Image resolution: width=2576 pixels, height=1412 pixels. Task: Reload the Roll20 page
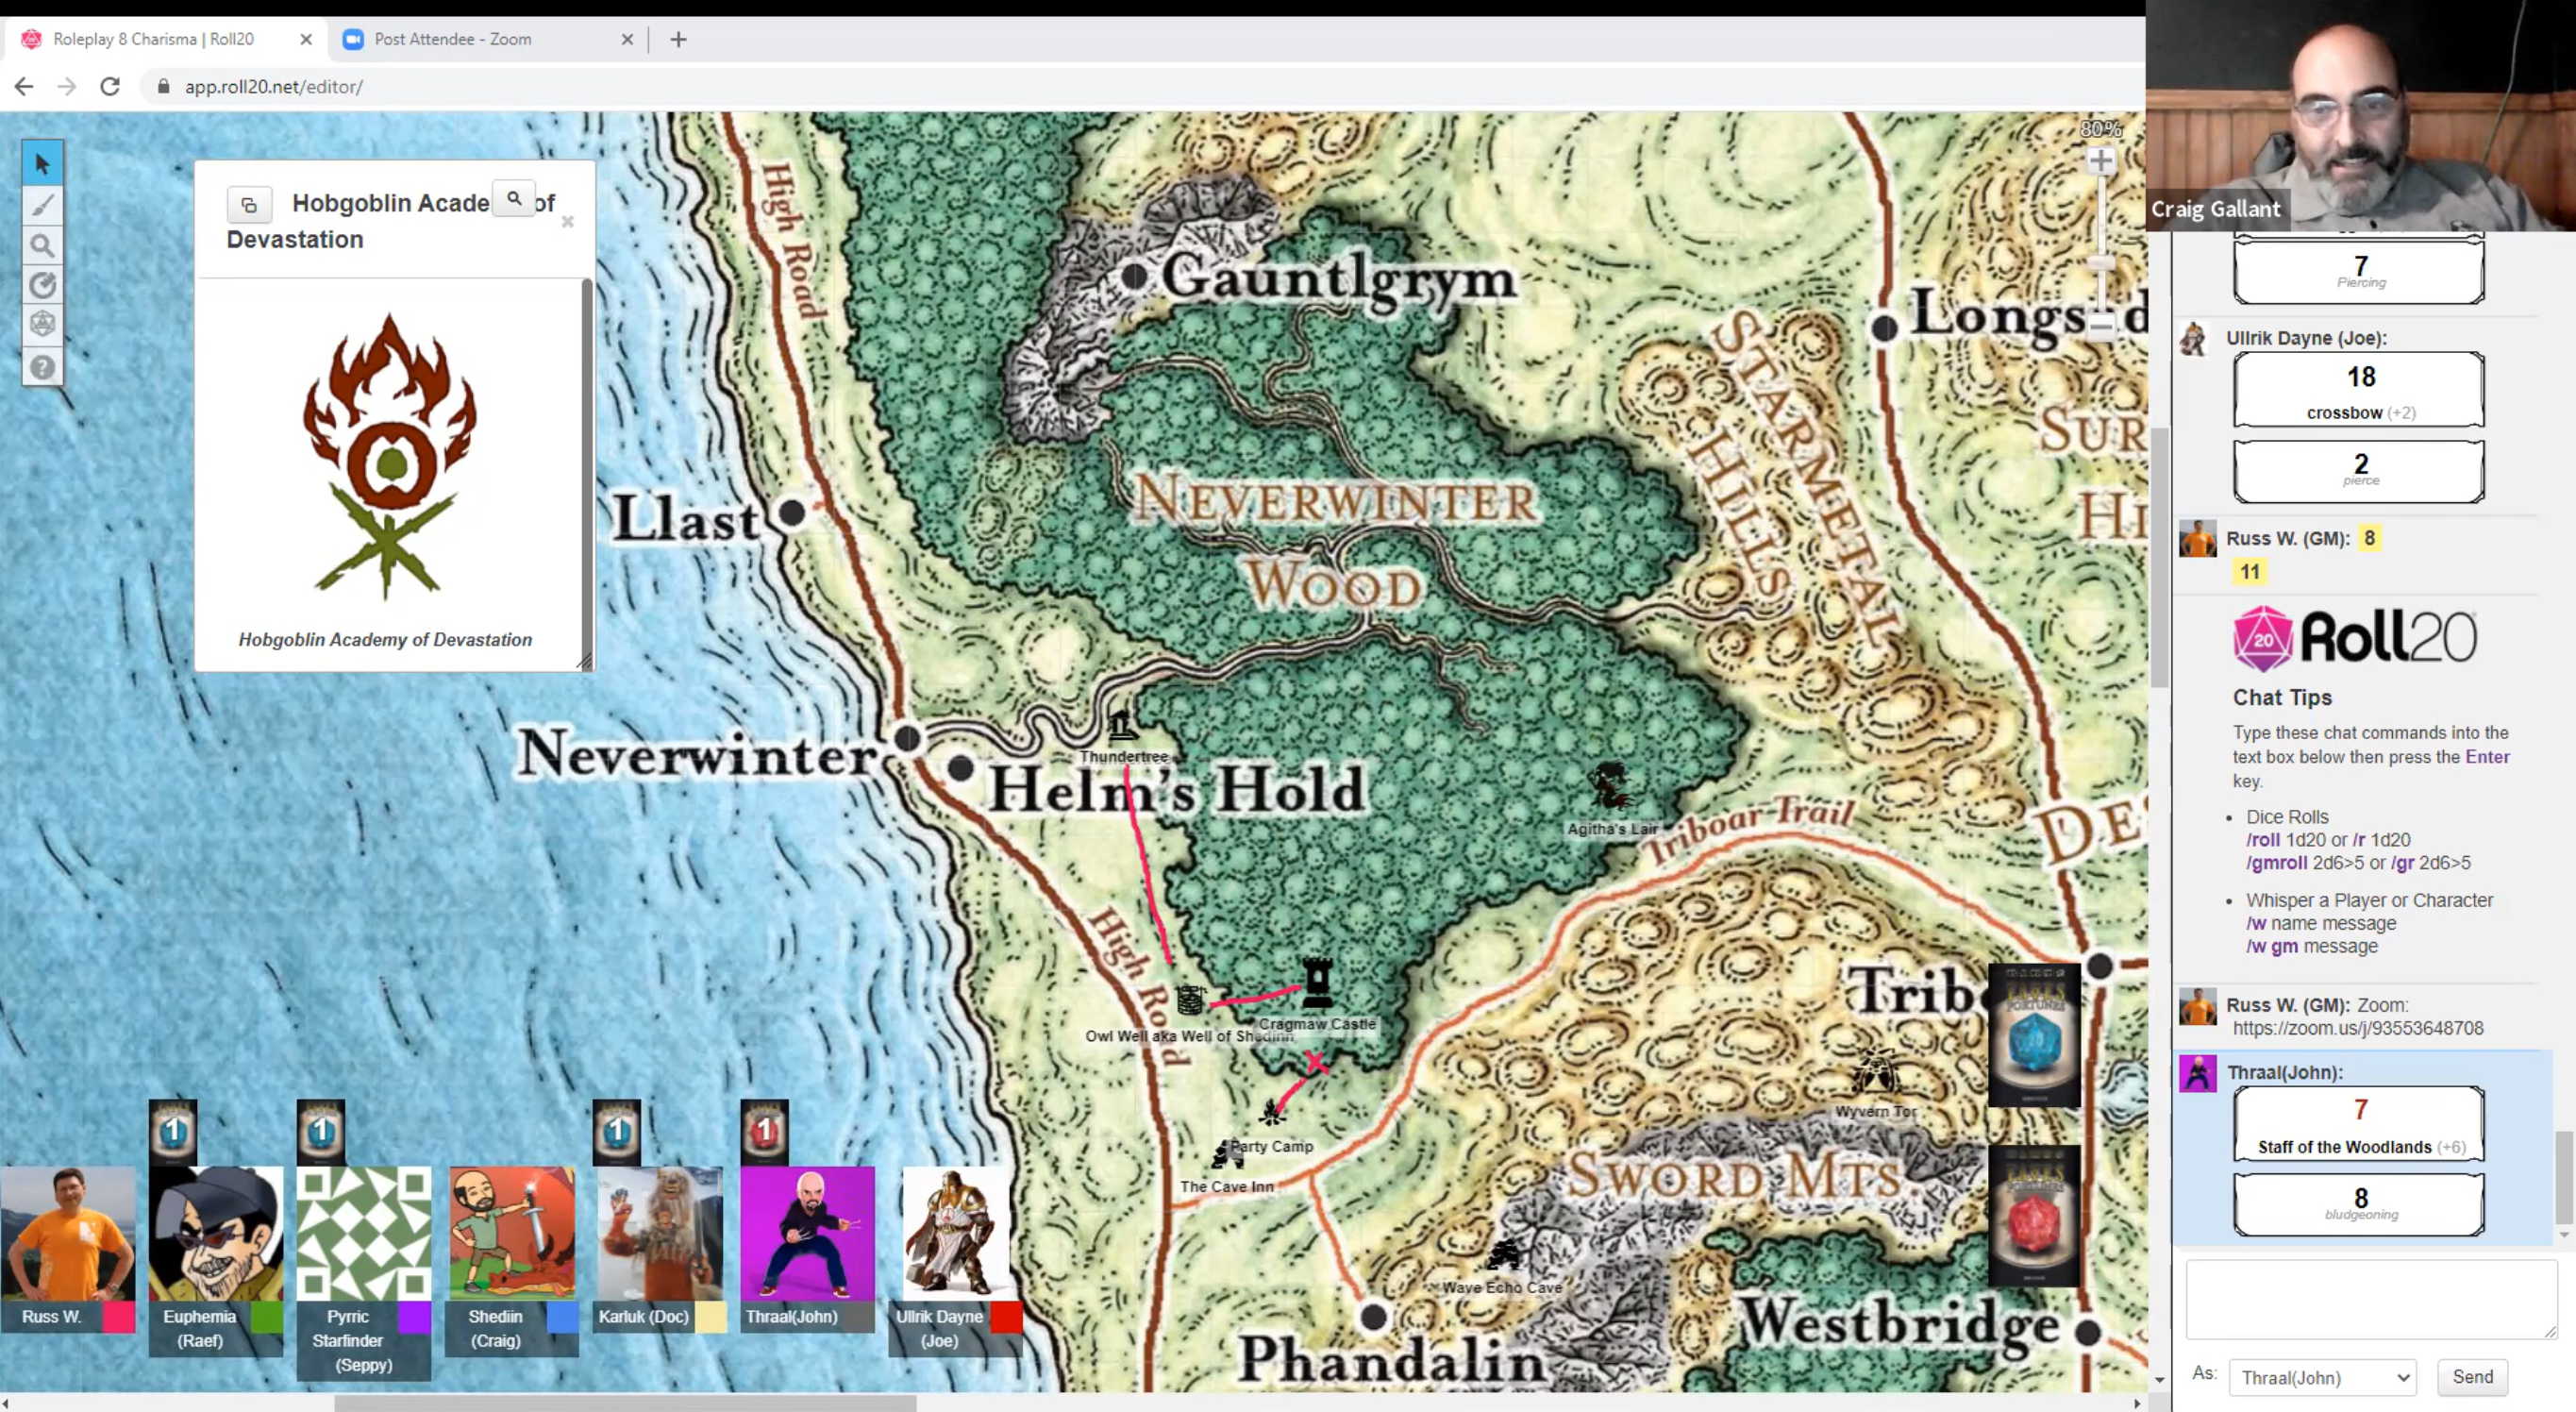(110, 86)
